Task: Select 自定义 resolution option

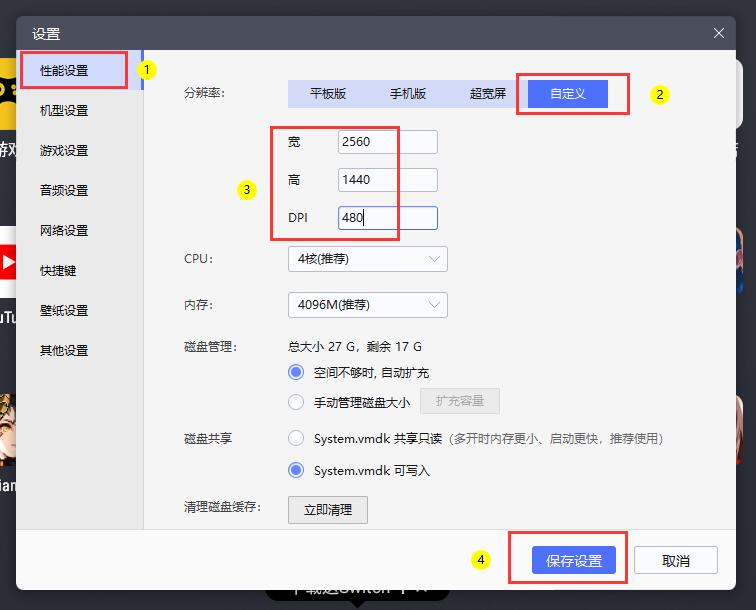Action: 567,93
